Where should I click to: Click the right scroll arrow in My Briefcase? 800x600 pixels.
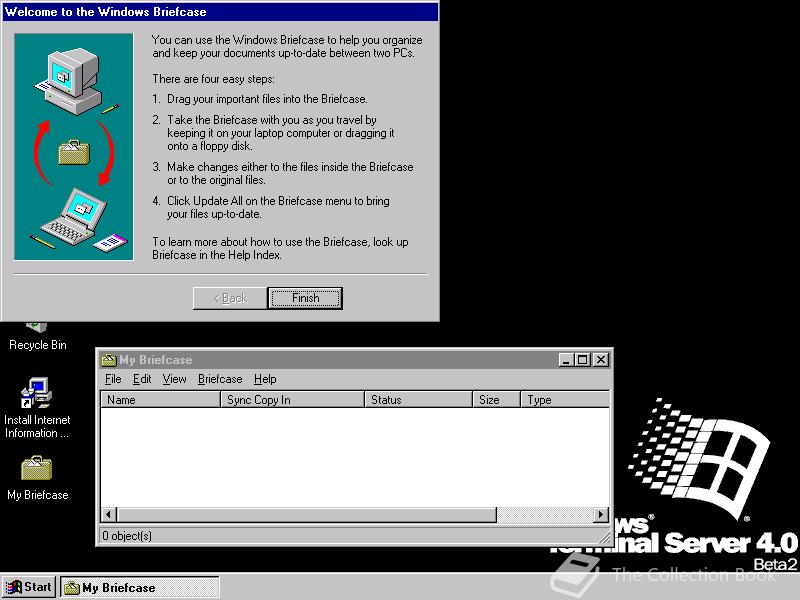coord(602,514)
